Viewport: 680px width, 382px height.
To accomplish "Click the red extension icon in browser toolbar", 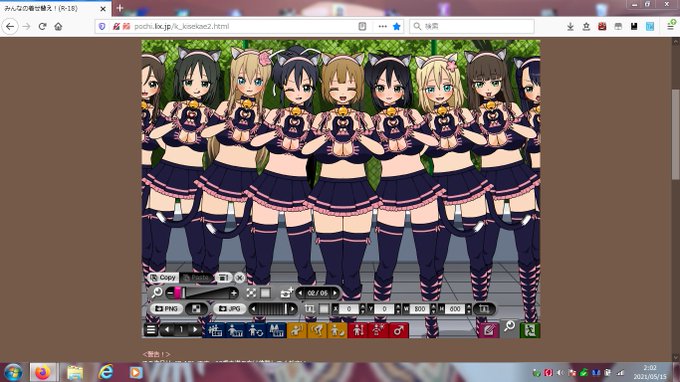I will 602,26.
